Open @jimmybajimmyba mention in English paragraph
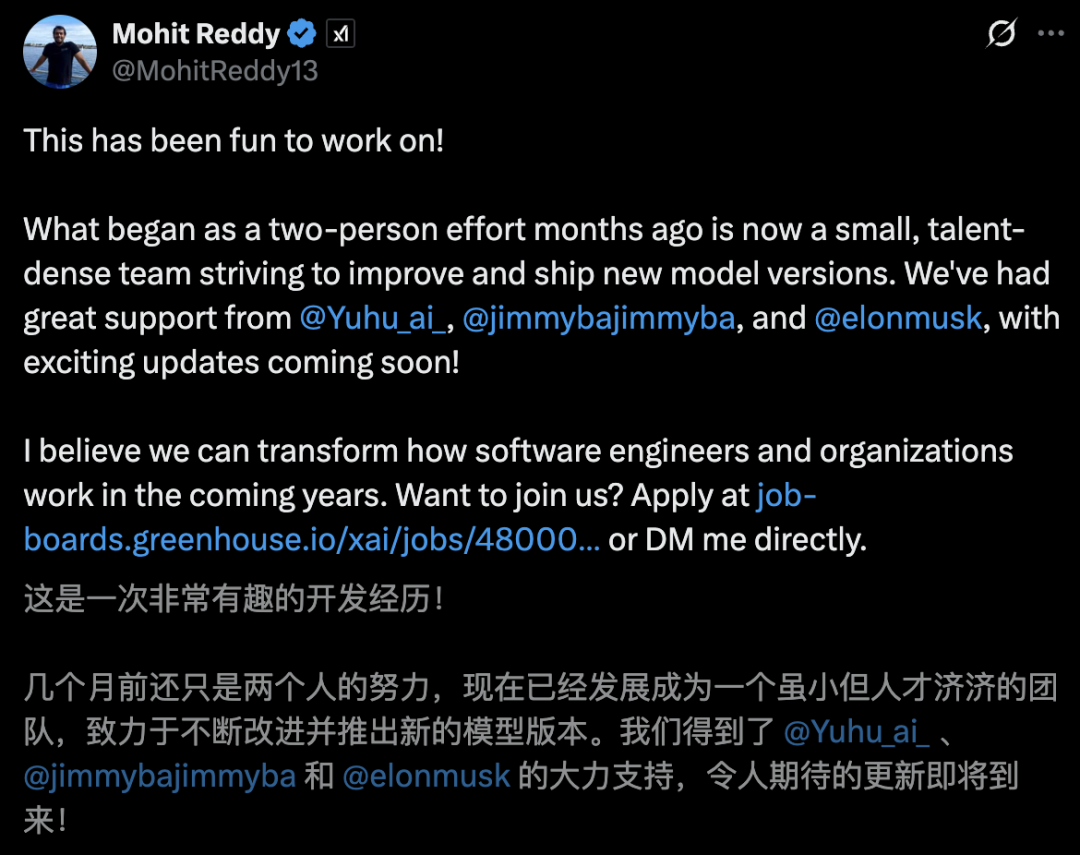The height and width of the screenshot is (855, 1080). pos(599,318)
